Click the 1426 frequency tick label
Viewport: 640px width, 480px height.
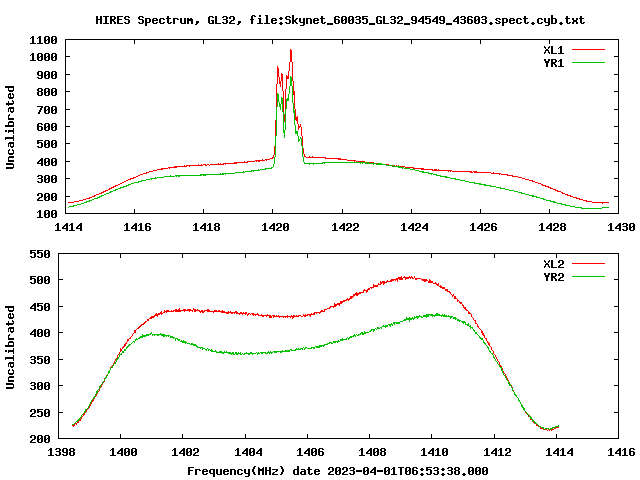483,227
